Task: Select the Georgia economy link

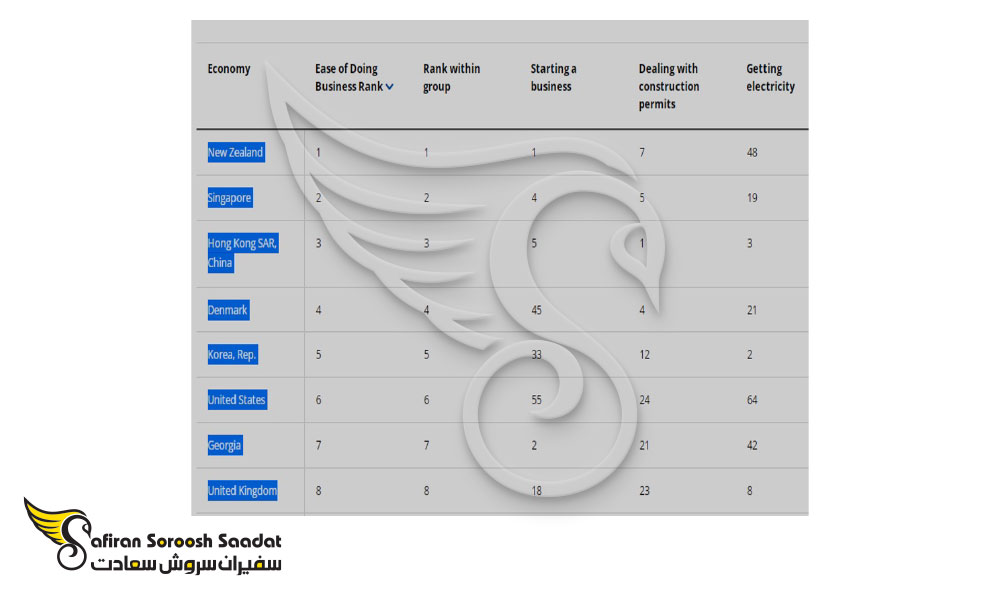Action: point(224,445)
